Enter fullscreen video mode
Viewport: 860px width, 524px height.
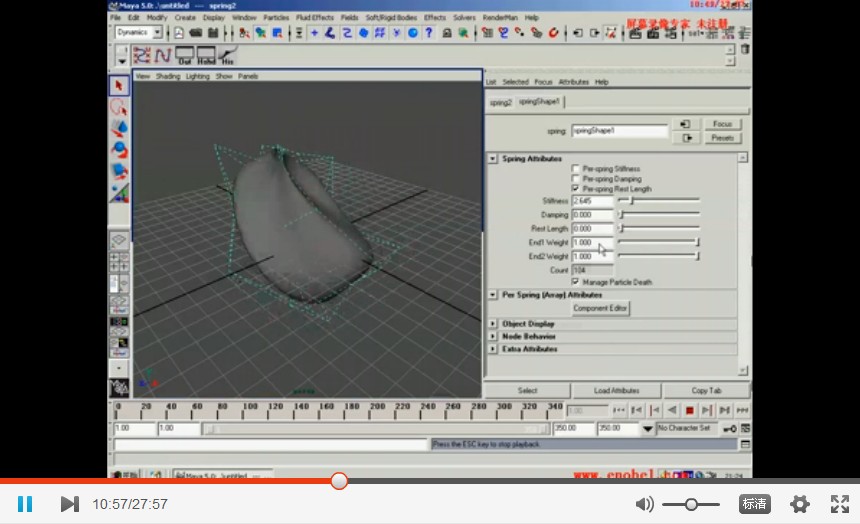tap(840, 504)
